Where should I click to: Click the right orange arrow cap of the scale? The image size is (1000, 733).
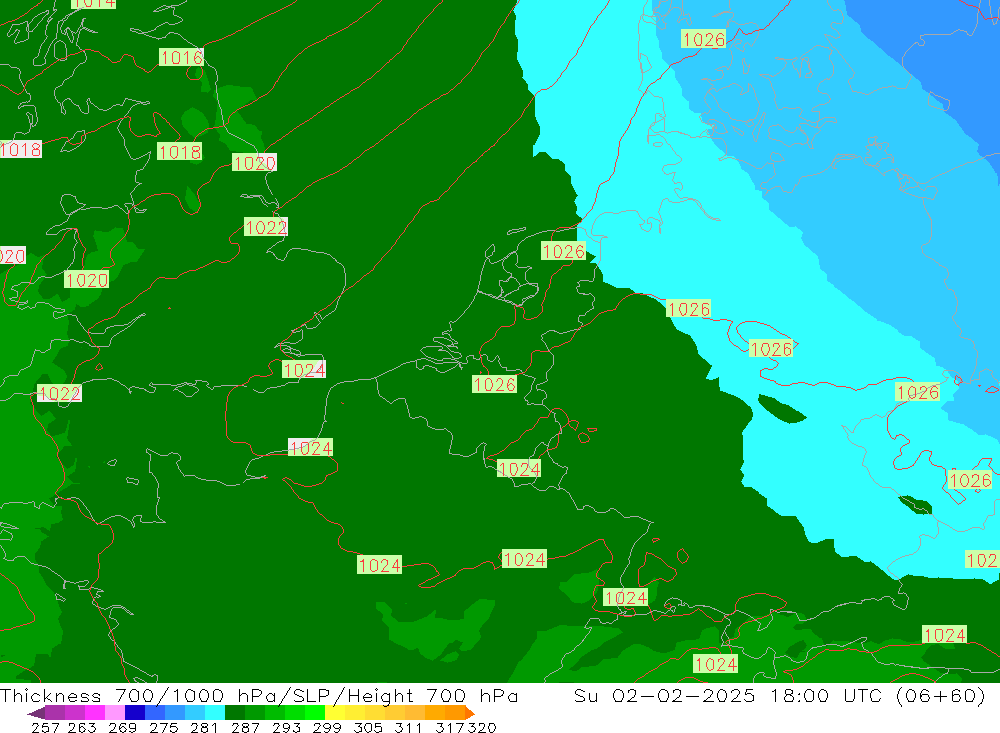pyautogui.click(x=470, y=713)
